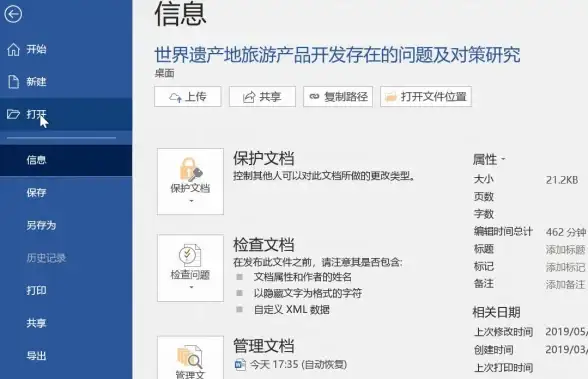The height and width of the screenshot is (379, 588).
Task: Click the share arrow icon in 共享 button
Action: click(249, 97)
